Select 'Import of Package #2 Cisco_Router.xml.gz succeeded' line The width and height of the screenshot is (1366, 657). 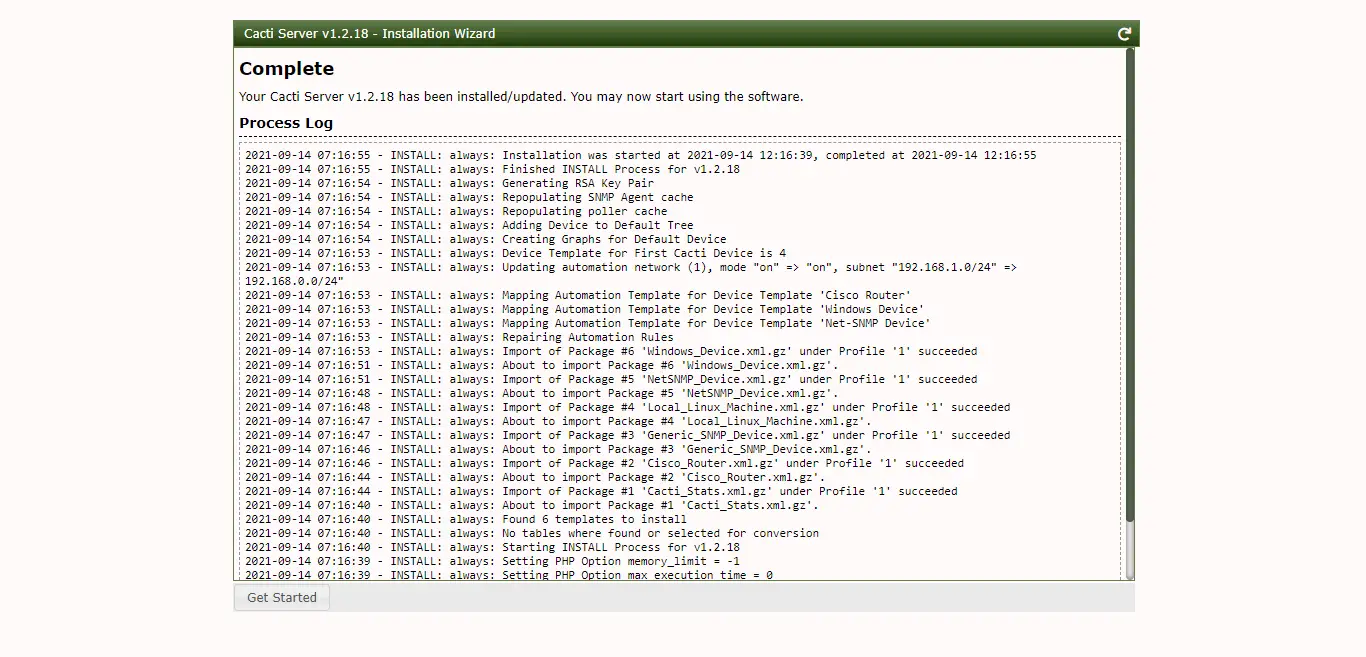tap(605, 463)
